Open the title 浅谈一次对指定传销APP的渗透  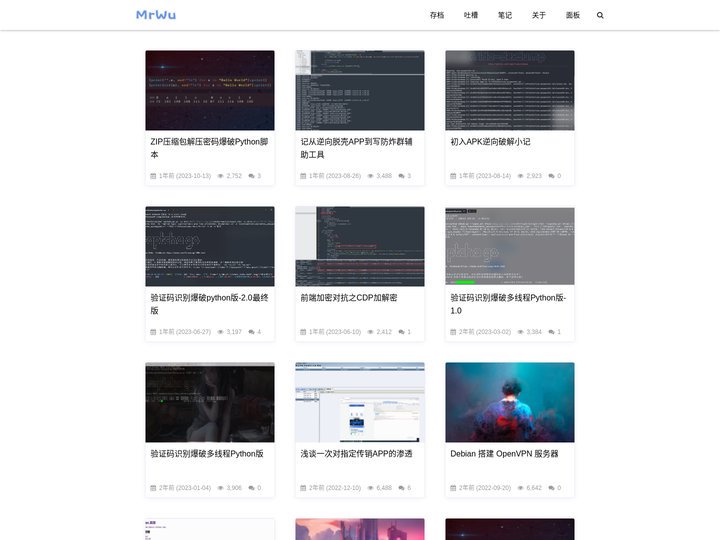coord(356,454)
